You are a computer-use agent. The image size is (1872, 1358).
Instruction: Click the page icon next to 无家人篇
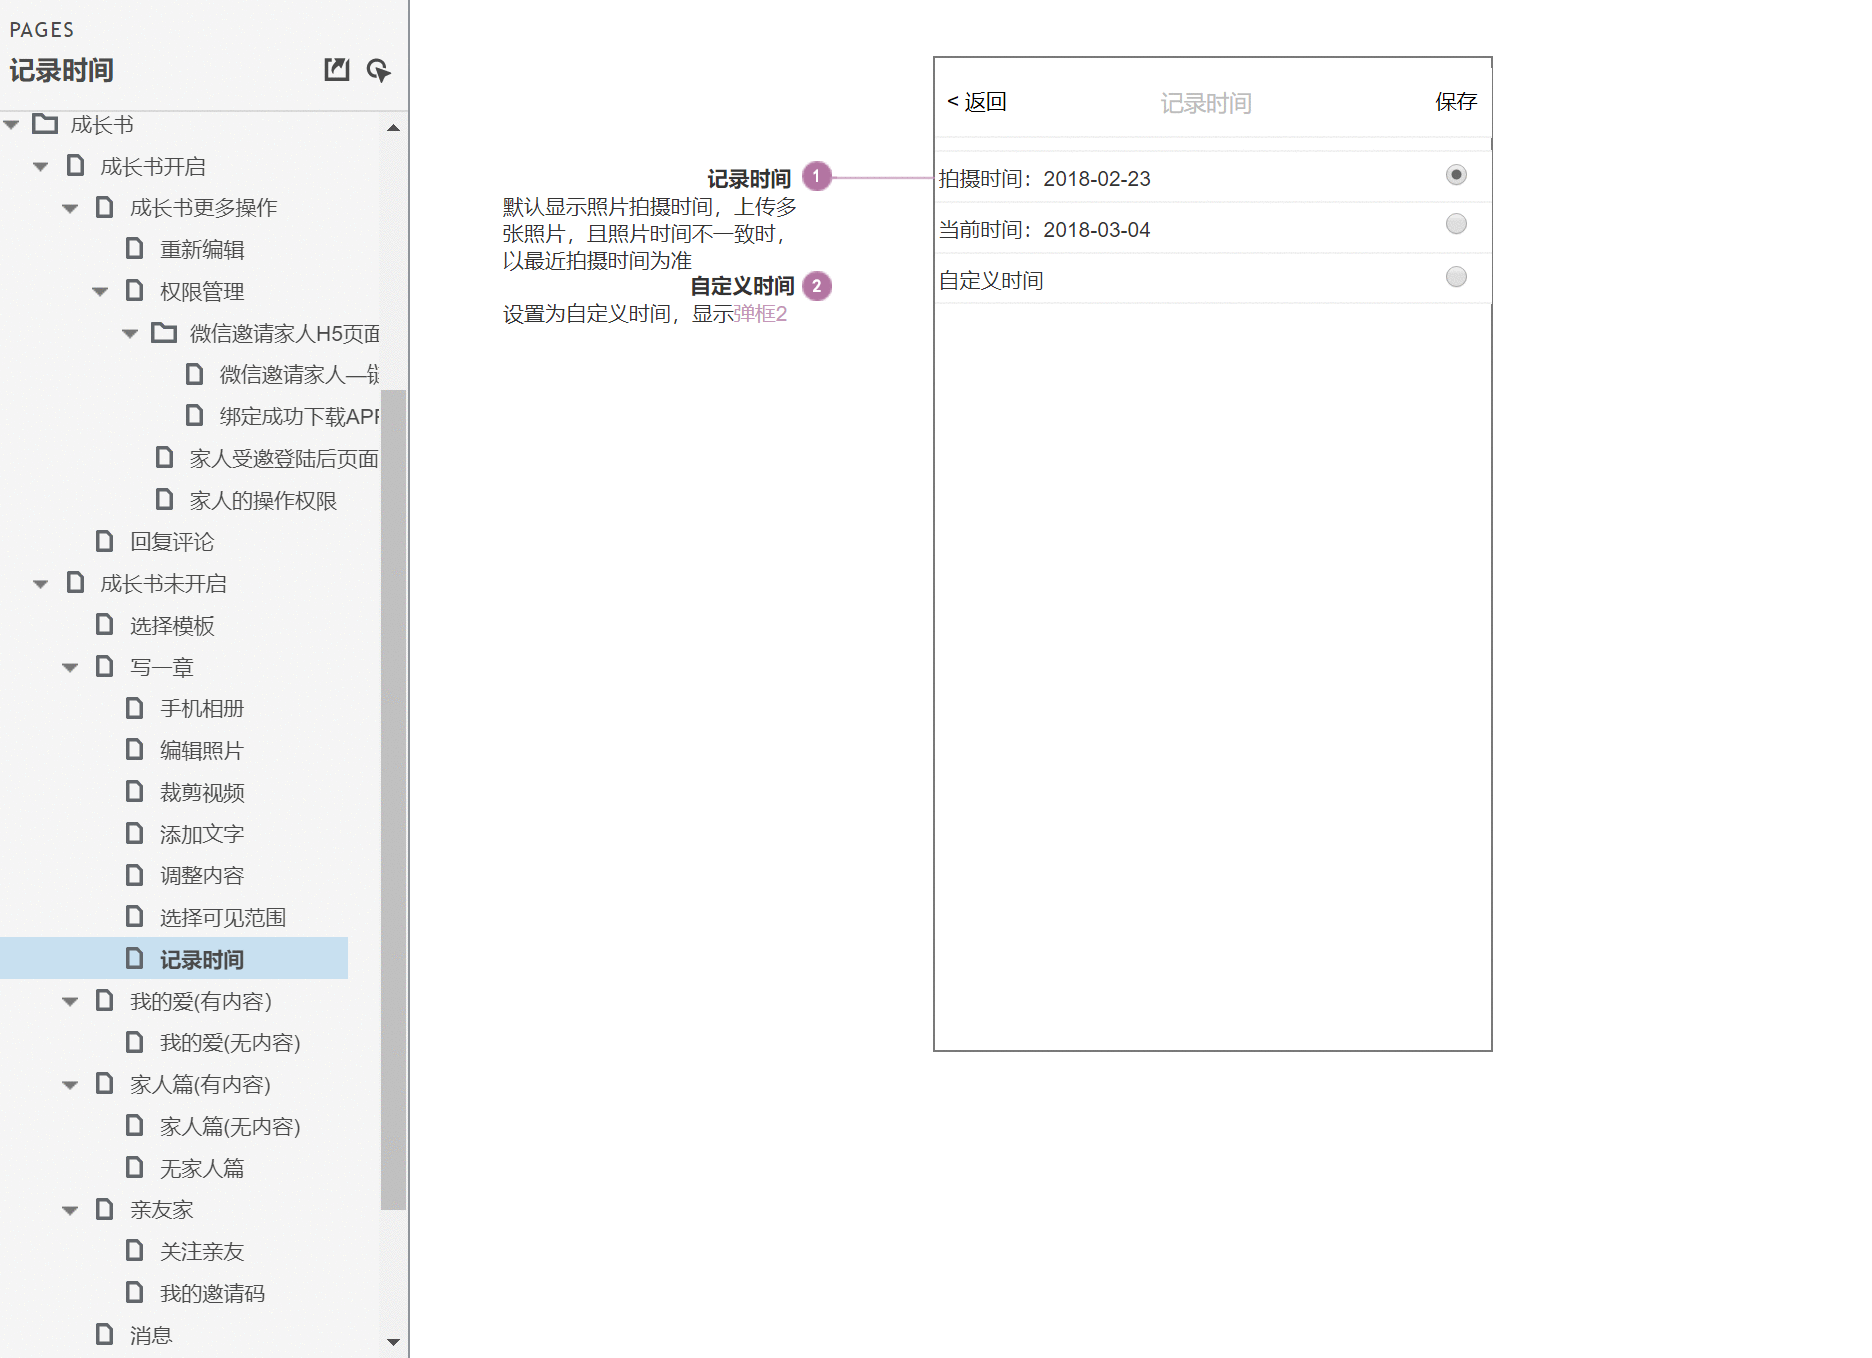[x=135, y=1167]
